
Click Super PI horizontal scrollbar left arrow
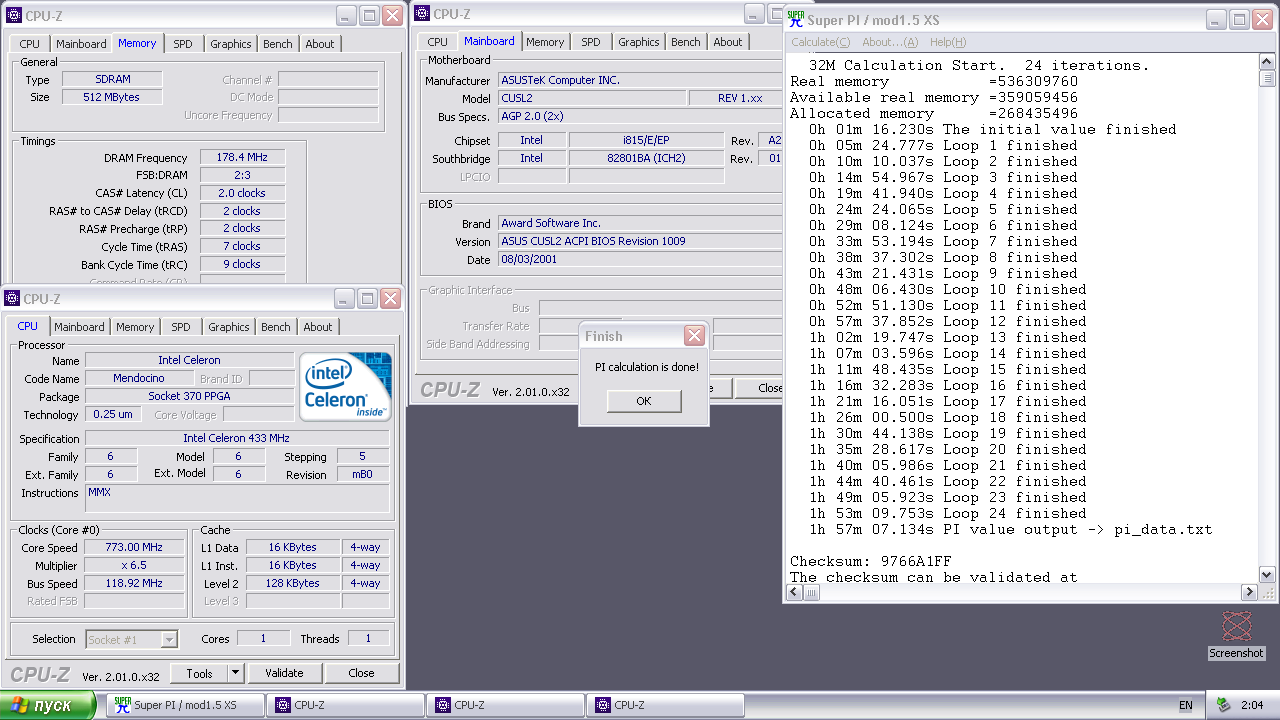point(795,592)
